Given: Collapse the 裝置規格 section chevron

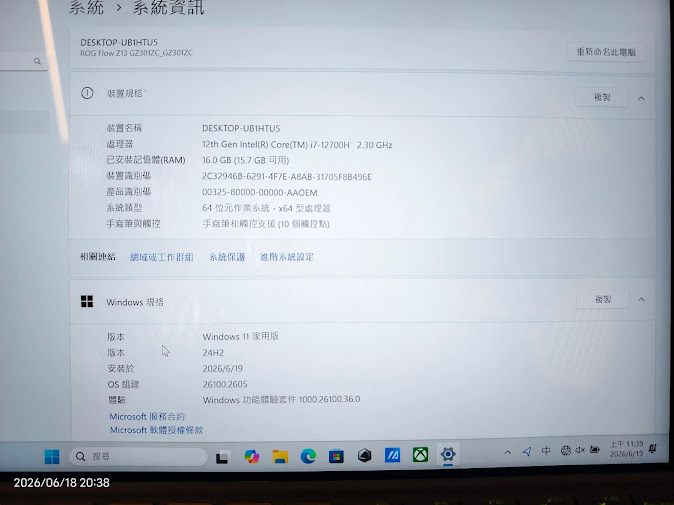Looking at the screenshot, I should 641,98.
